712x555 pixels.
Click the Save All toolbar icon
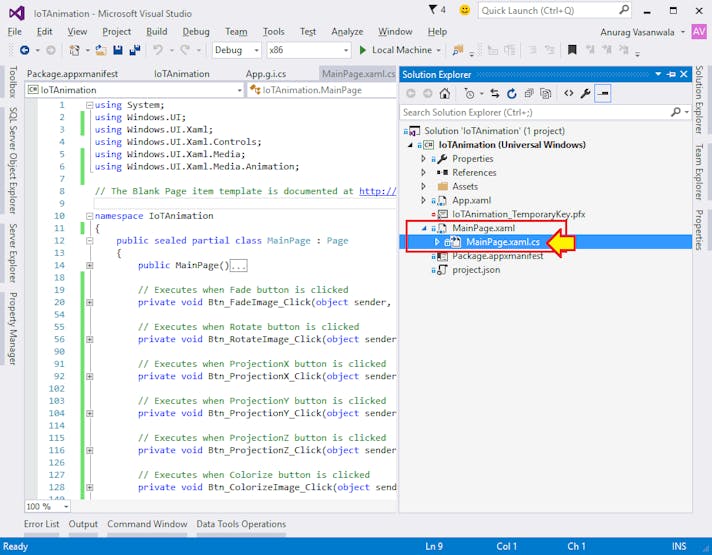(x=135, y=50)
